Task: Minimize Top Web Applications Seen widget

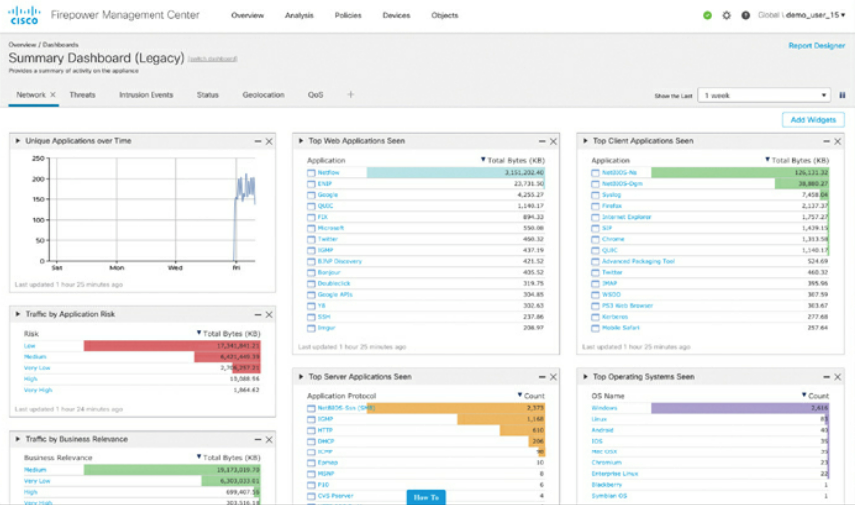Action: pyautogui.click(x=542, y=141)
